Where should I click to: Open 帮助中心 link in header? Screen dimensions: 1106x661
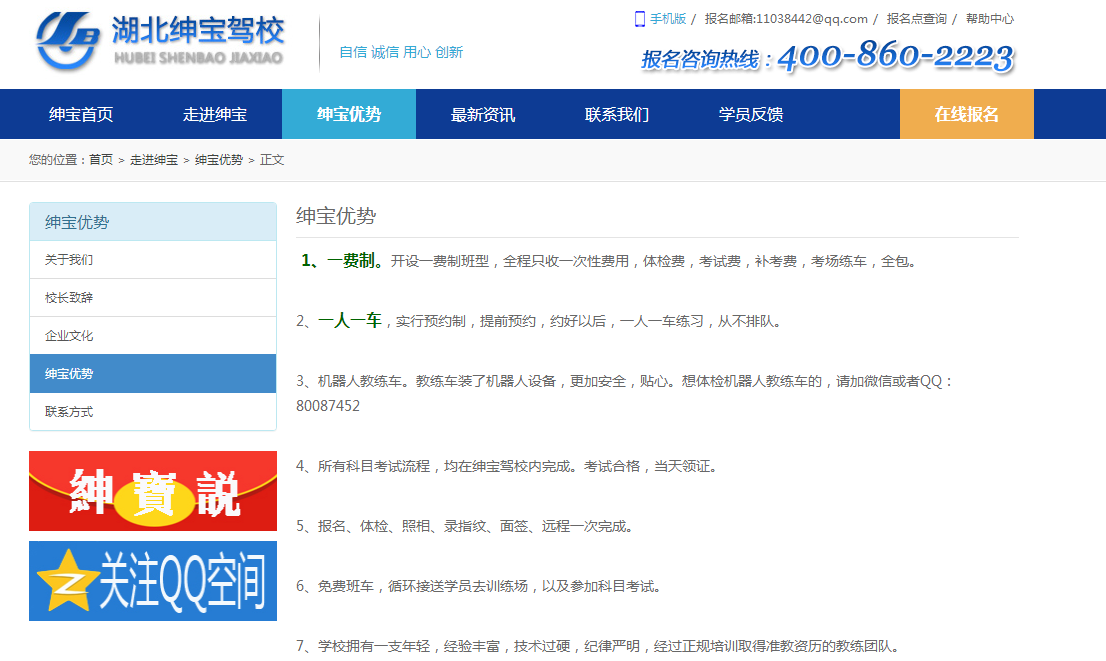pyautogui.click(x=990, y=19)
